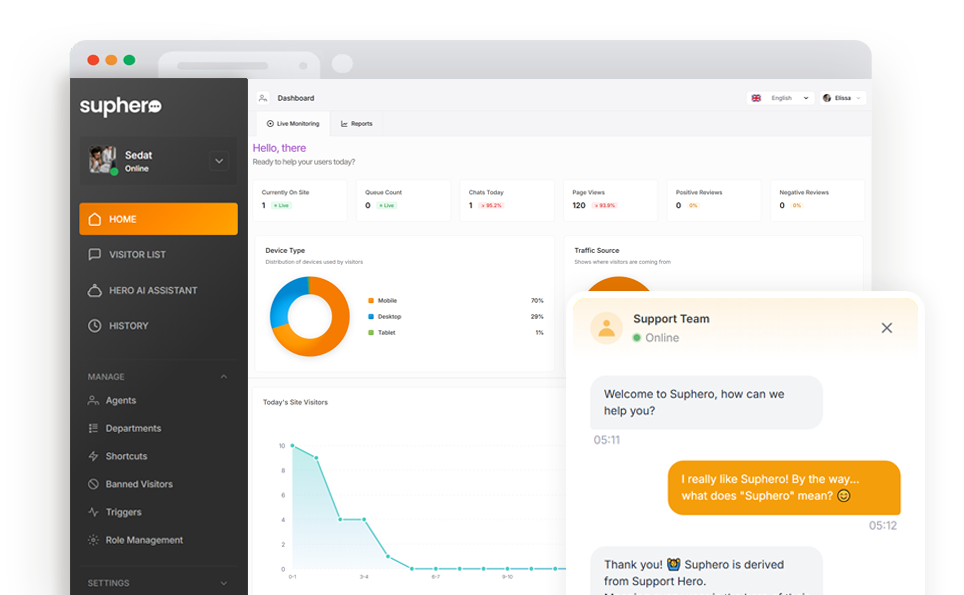Click the Banned Visitors ban icon
964x595 pixels.
(93, 484)
